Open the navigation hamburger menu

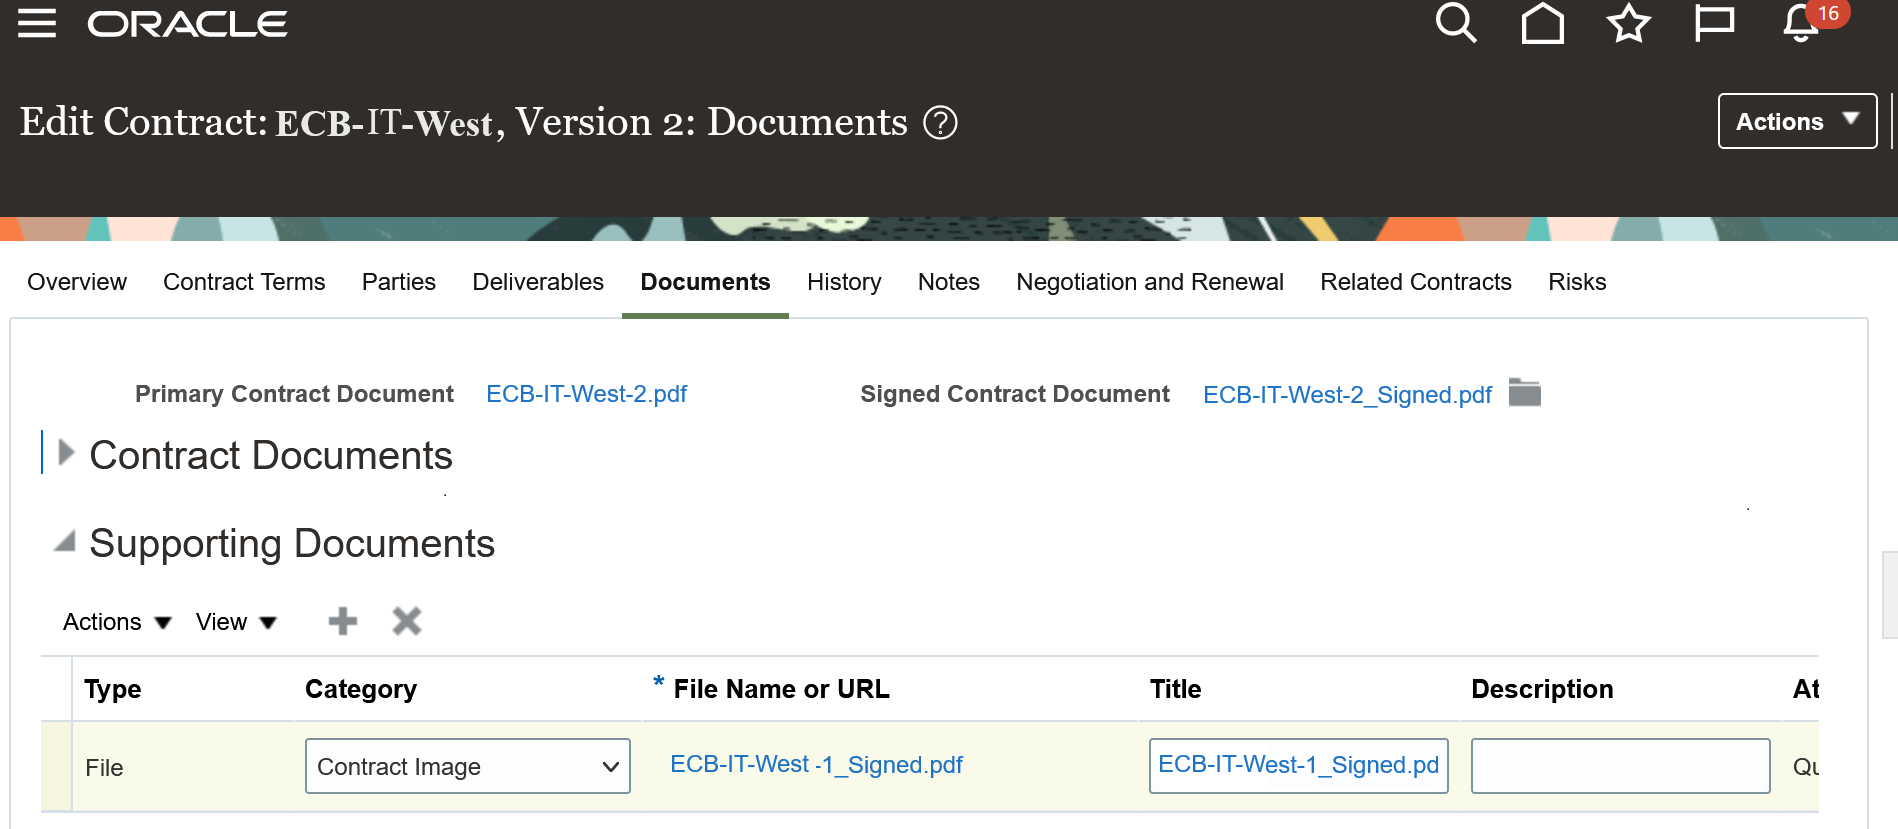[x=37, y=24]
